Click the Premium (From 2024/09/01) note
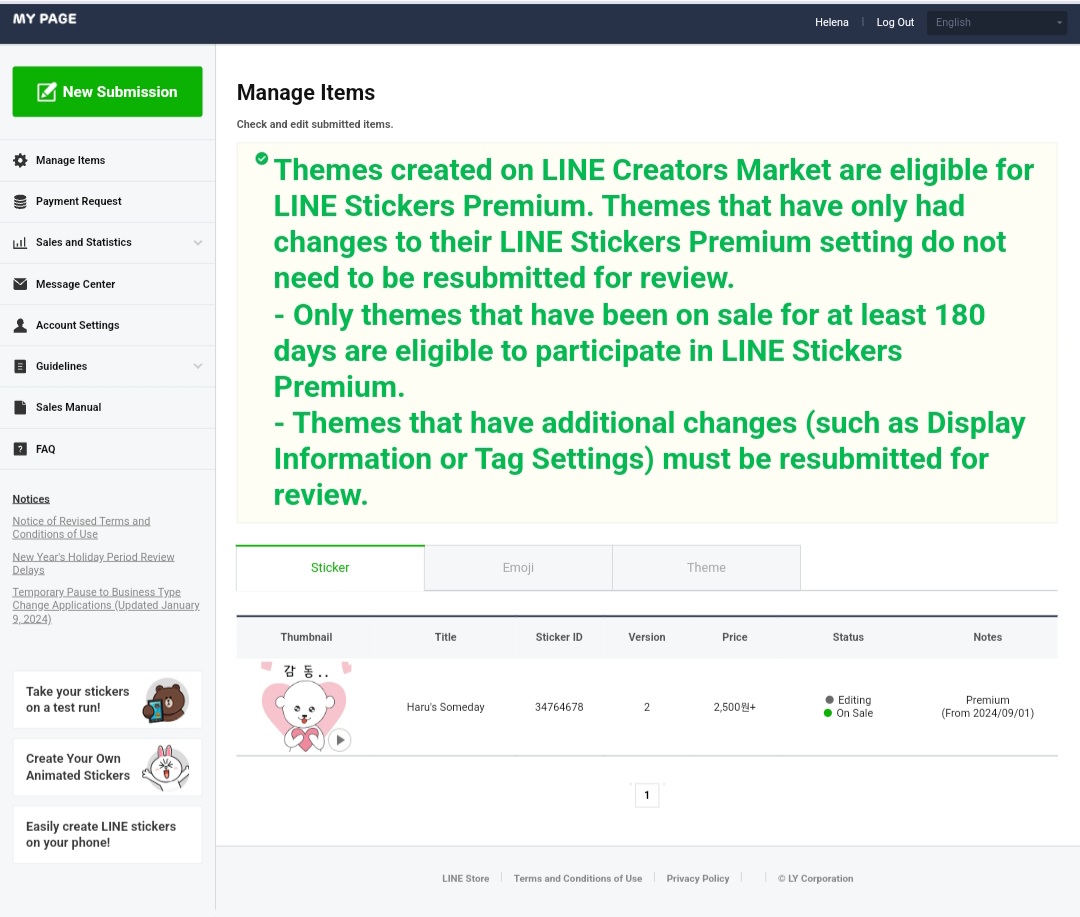This screenshot has height=917, width=1080. click(x=987, y=707)
